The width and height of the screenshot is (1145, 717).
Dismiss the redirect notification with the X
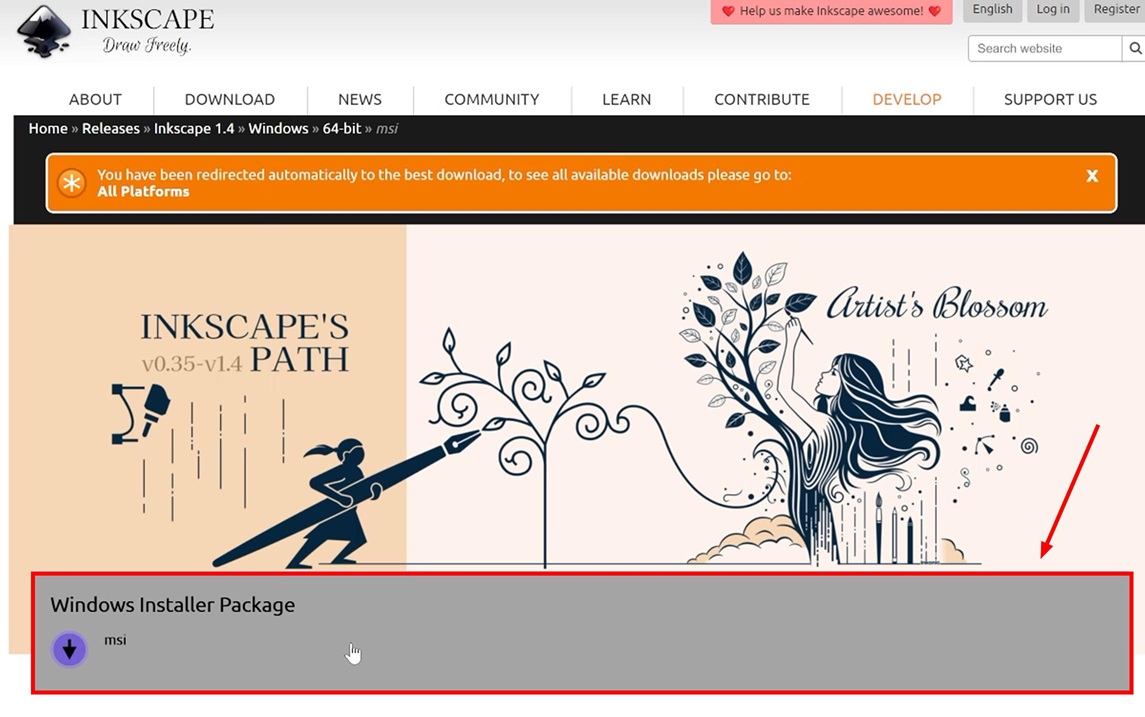(x=1092, y=174)
